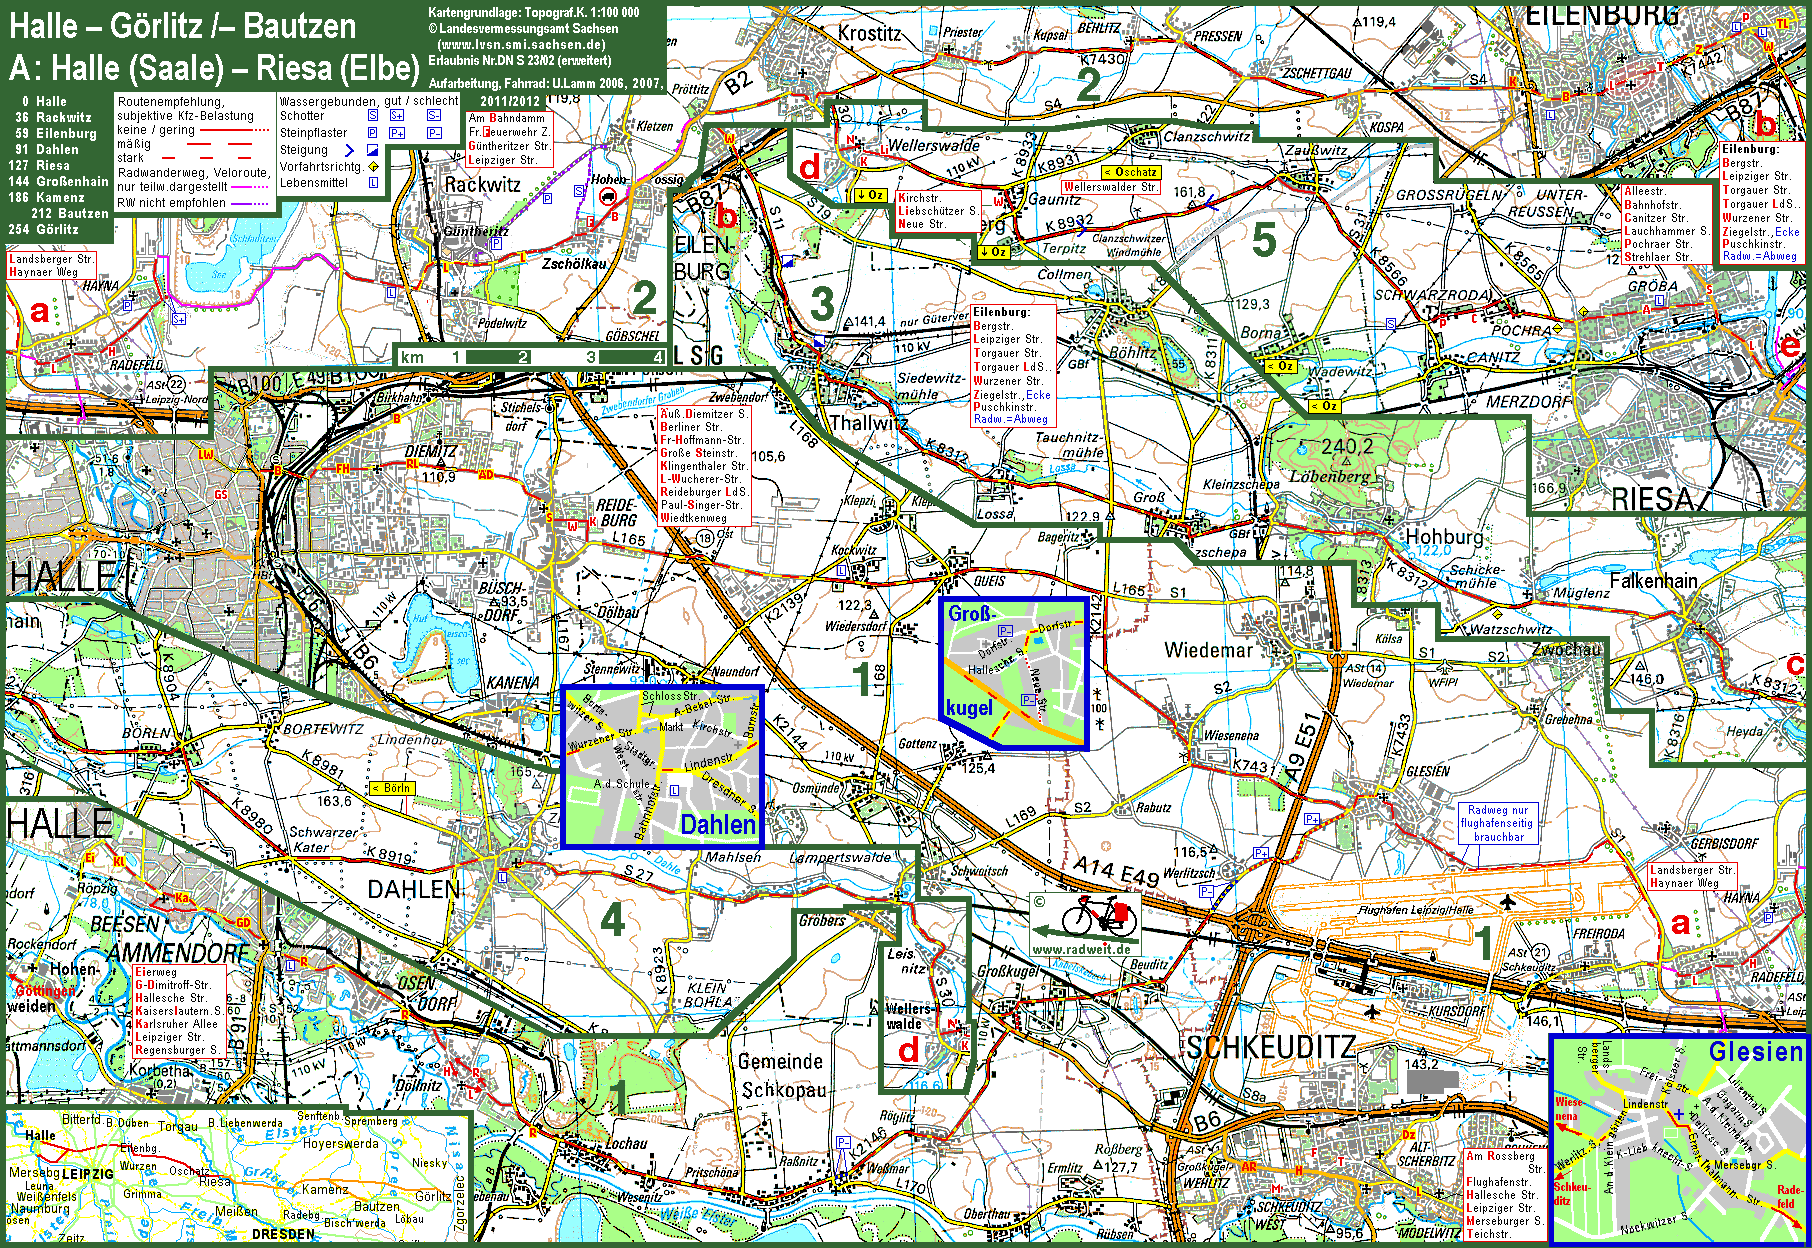Open the Dahlen inset town map

[x=662, y=766]
